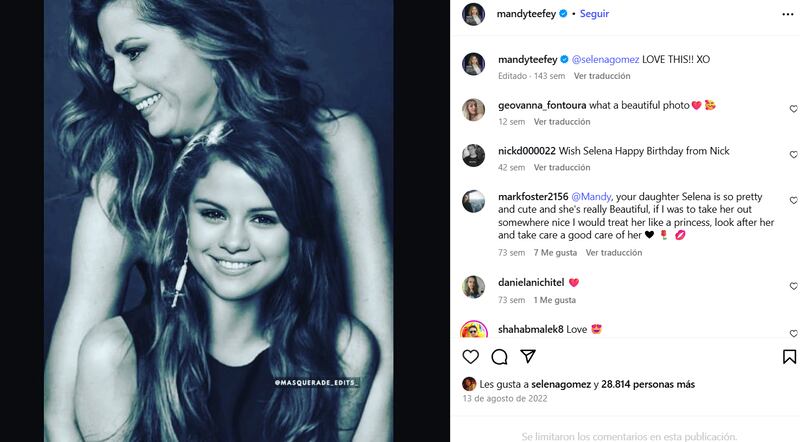The width and height of the screenshot is (800, 442).
Task: Open the black and white post photo
Action: coord(218,221)
